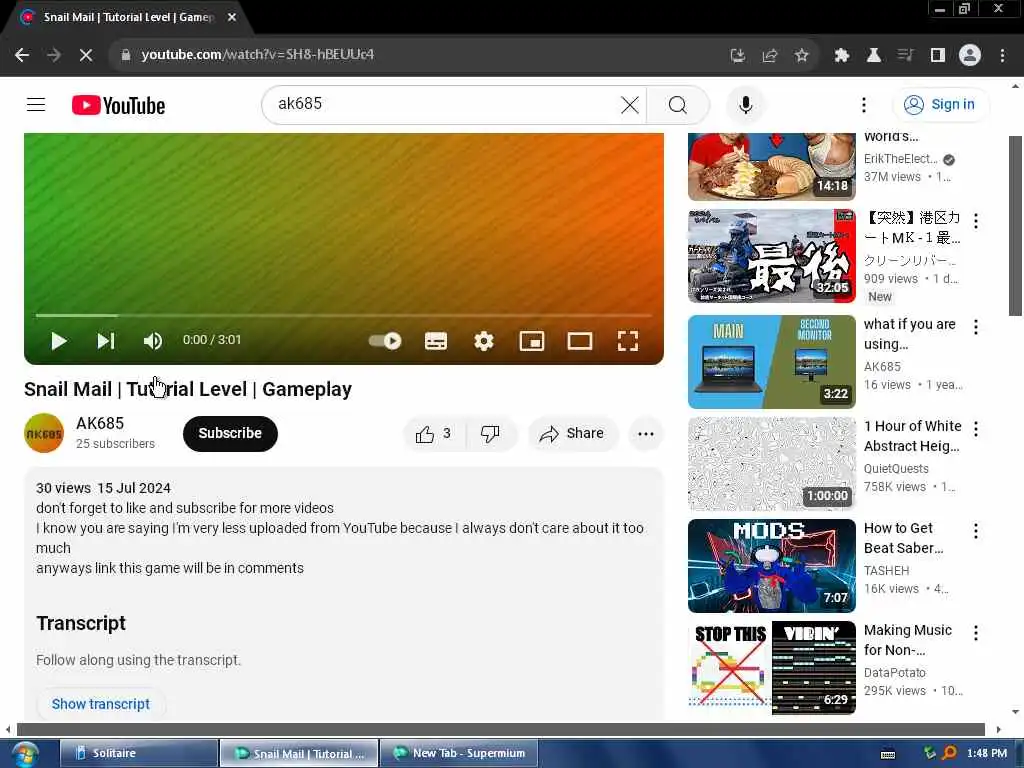Screen dimensions: 1024x768
Task: Enter full screen mode
Action: pos(628,341)
